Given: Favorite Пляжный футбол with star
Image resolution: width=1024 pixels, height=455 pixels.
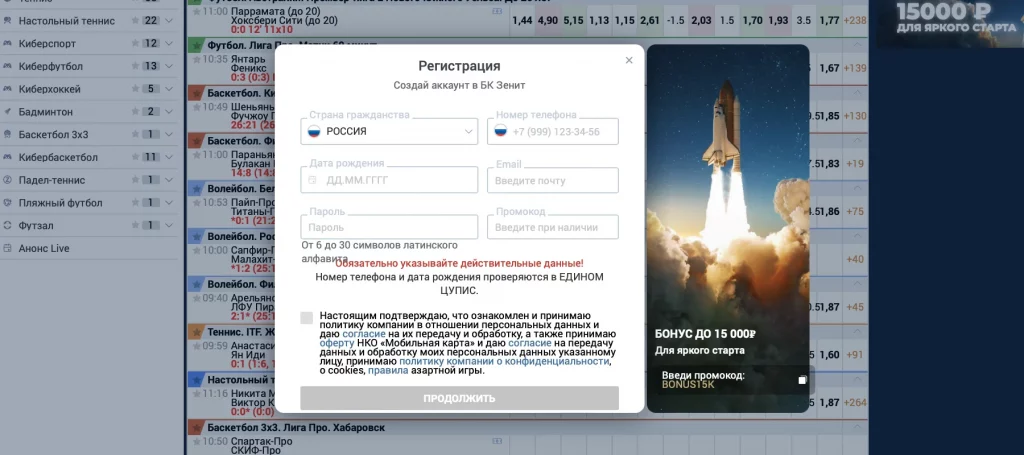Looking at the screenshot, I should pyautogui.click(x=135, y=202).
